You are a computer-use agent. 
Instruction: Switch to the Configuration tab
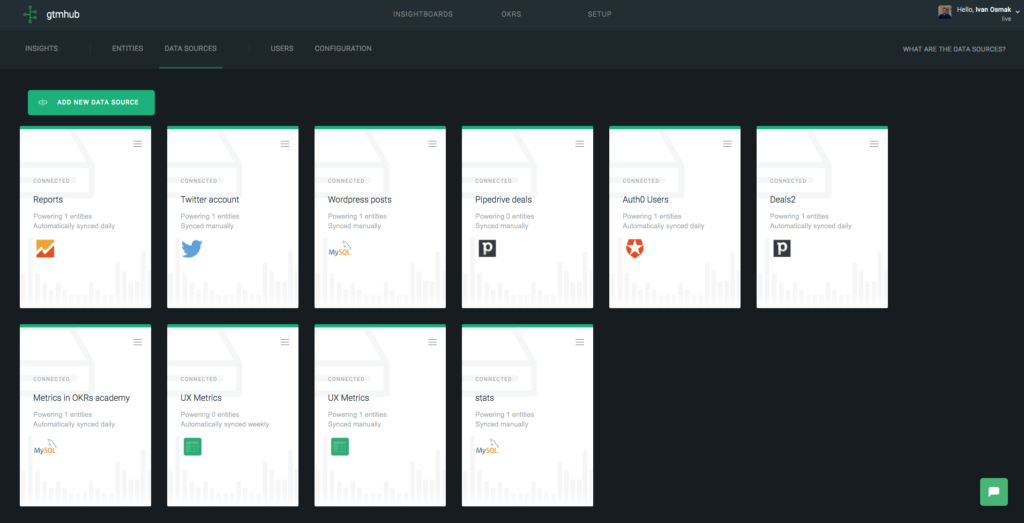(343, 48)
